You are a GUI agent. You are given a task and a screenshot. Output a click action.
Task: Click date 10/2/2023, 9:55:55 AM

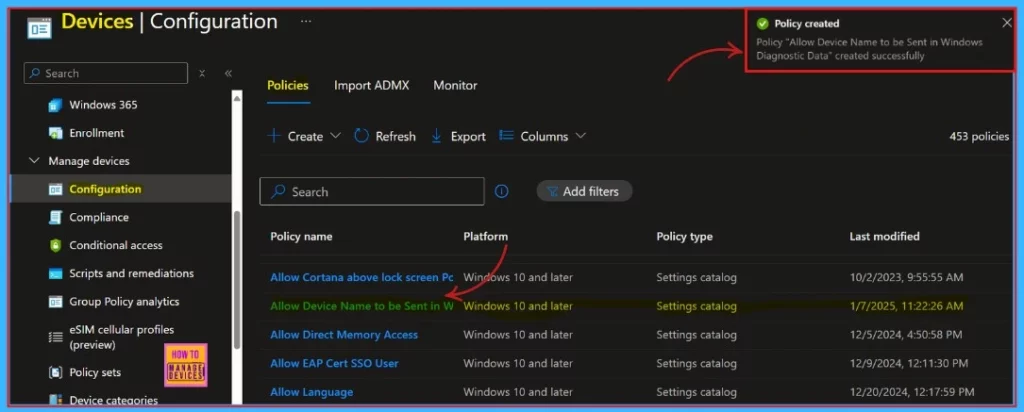(x=906, y=277)
